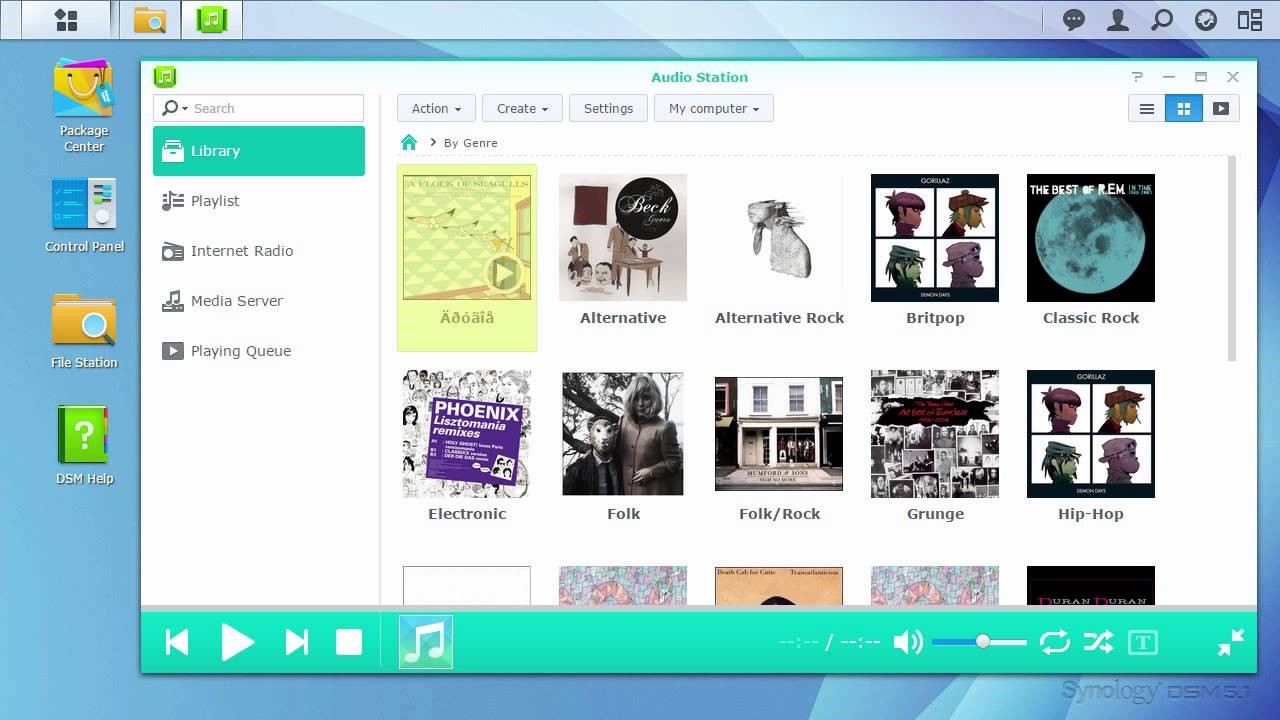The image size is (1280, 720).
Task: Open Package Center desktop icon
Action: tap(84, 106)
